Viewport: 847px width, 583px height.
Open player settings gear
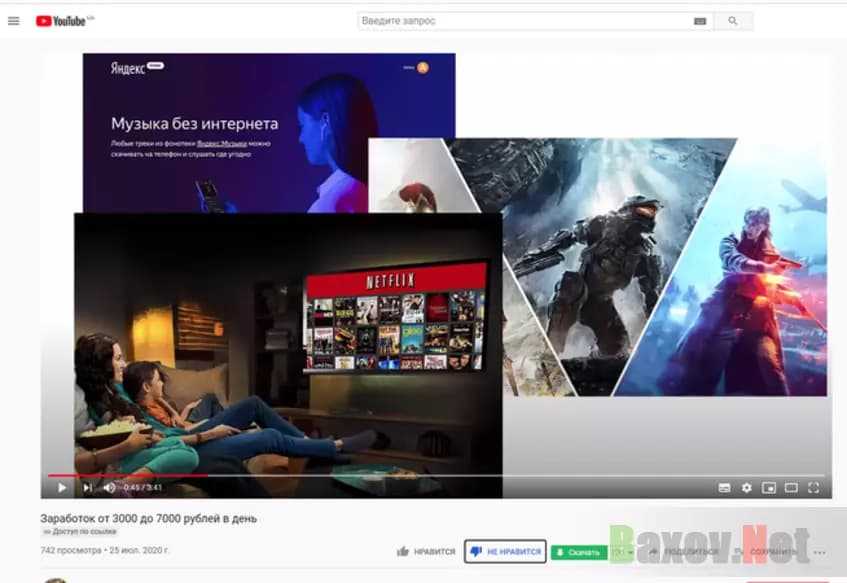click(746, 488)
